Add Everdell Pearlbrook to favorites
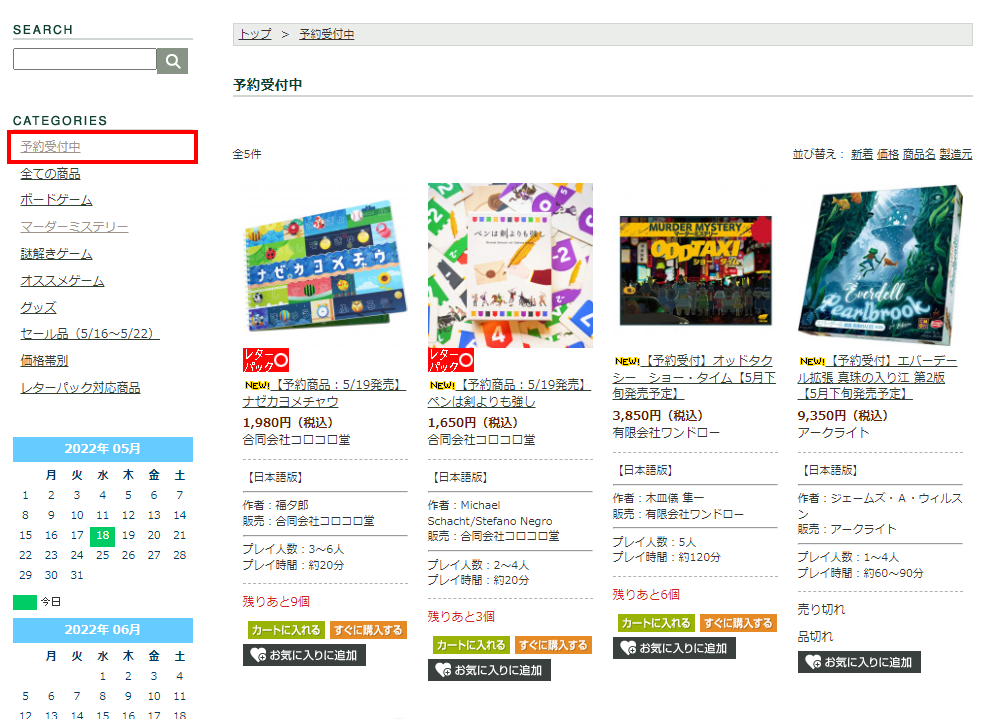 (x=859, y=662)
